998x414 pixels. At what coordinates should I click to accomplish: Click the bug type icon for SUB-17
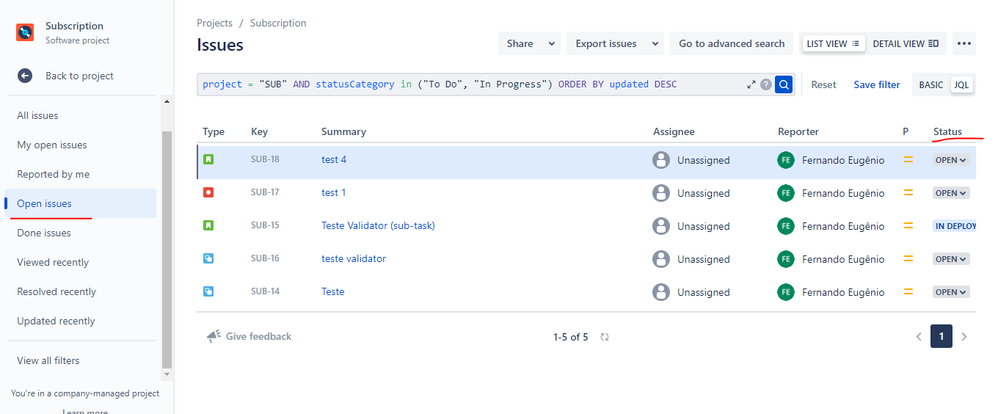tap(208, 192)
